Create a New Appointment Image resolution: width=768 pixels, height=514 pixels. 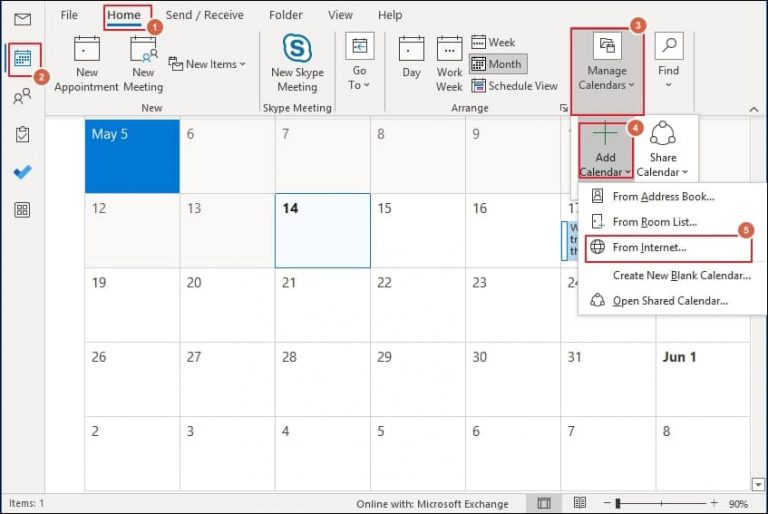tap(87, 64)
